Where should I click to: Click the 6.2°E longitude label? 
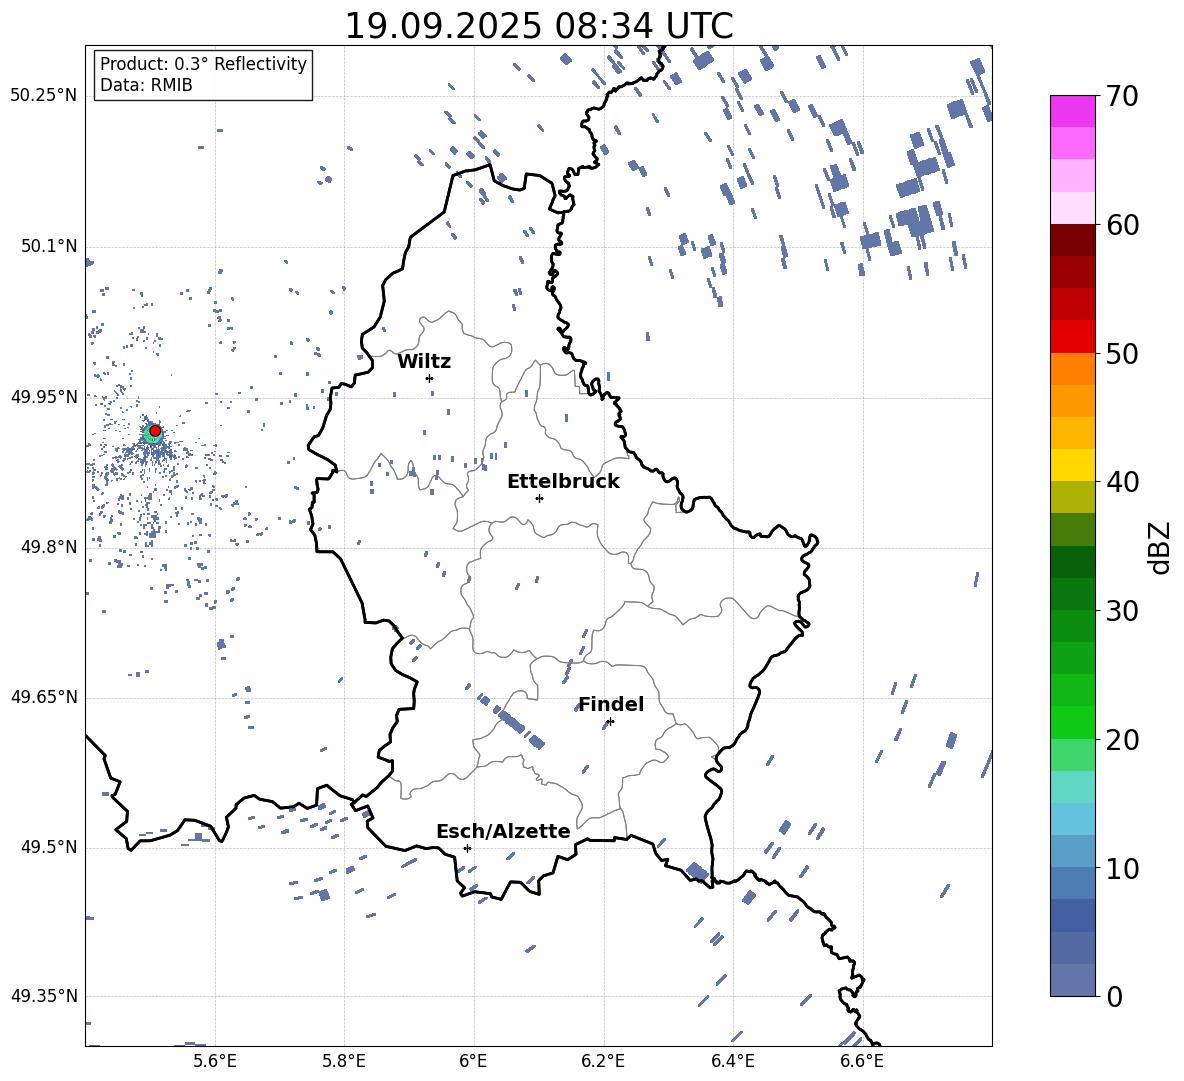[603, 1061]
